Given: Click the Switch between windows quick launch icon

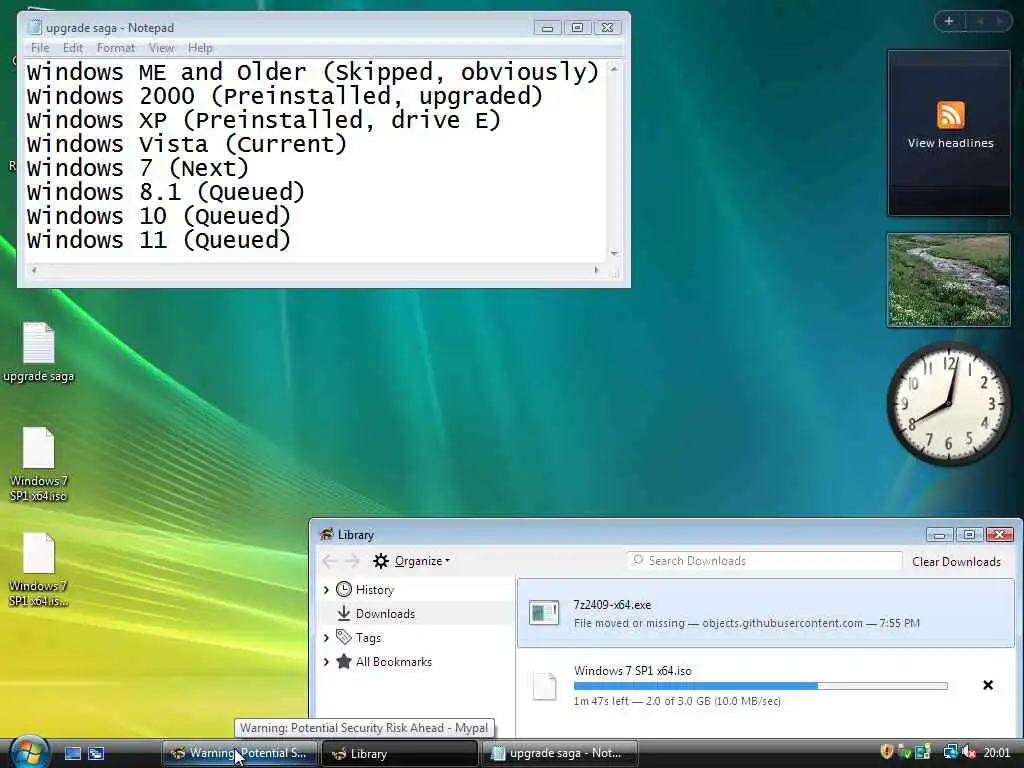Looking at the screenshot, I should (96, 753).
